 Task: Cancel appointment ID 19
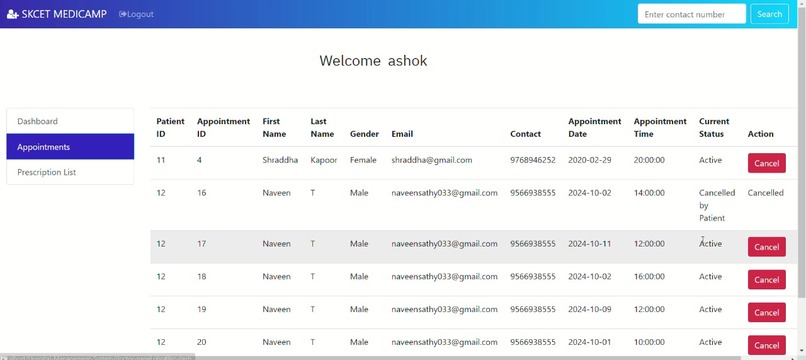click(766, 313)
